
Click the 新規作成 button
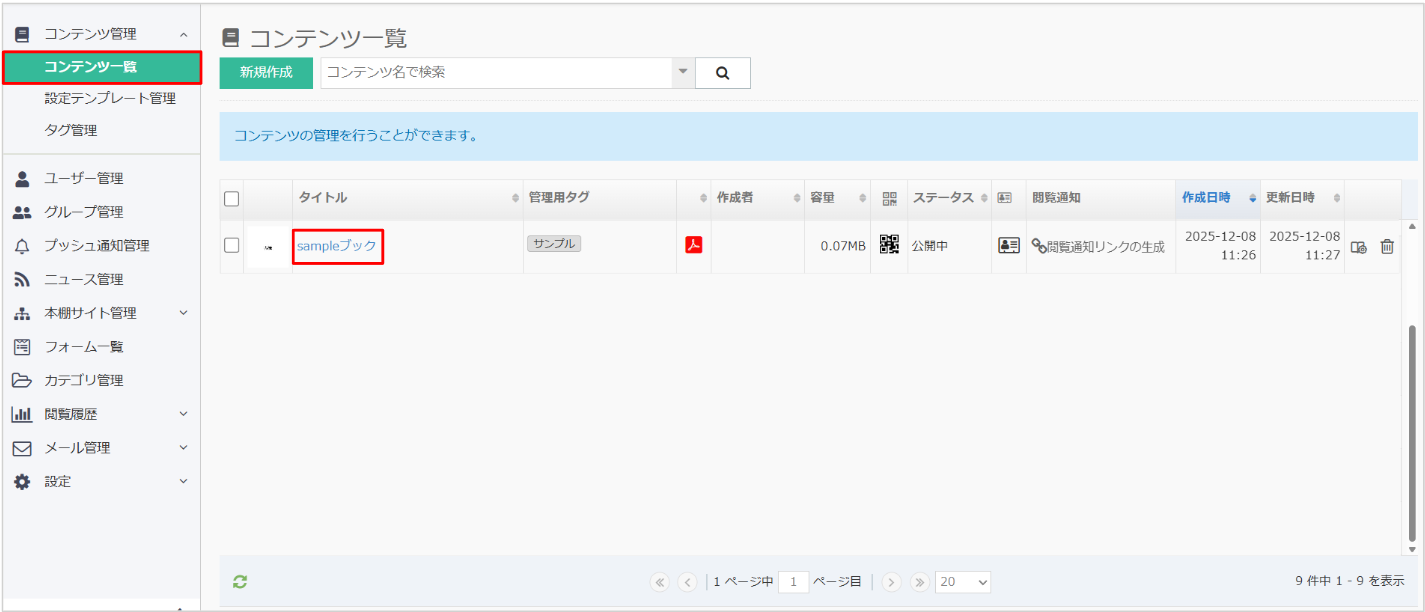click(266, 73)
